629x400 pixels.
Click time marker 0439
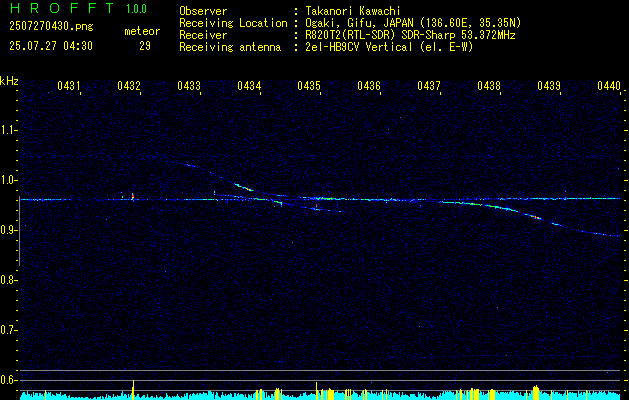pos(549,86)
